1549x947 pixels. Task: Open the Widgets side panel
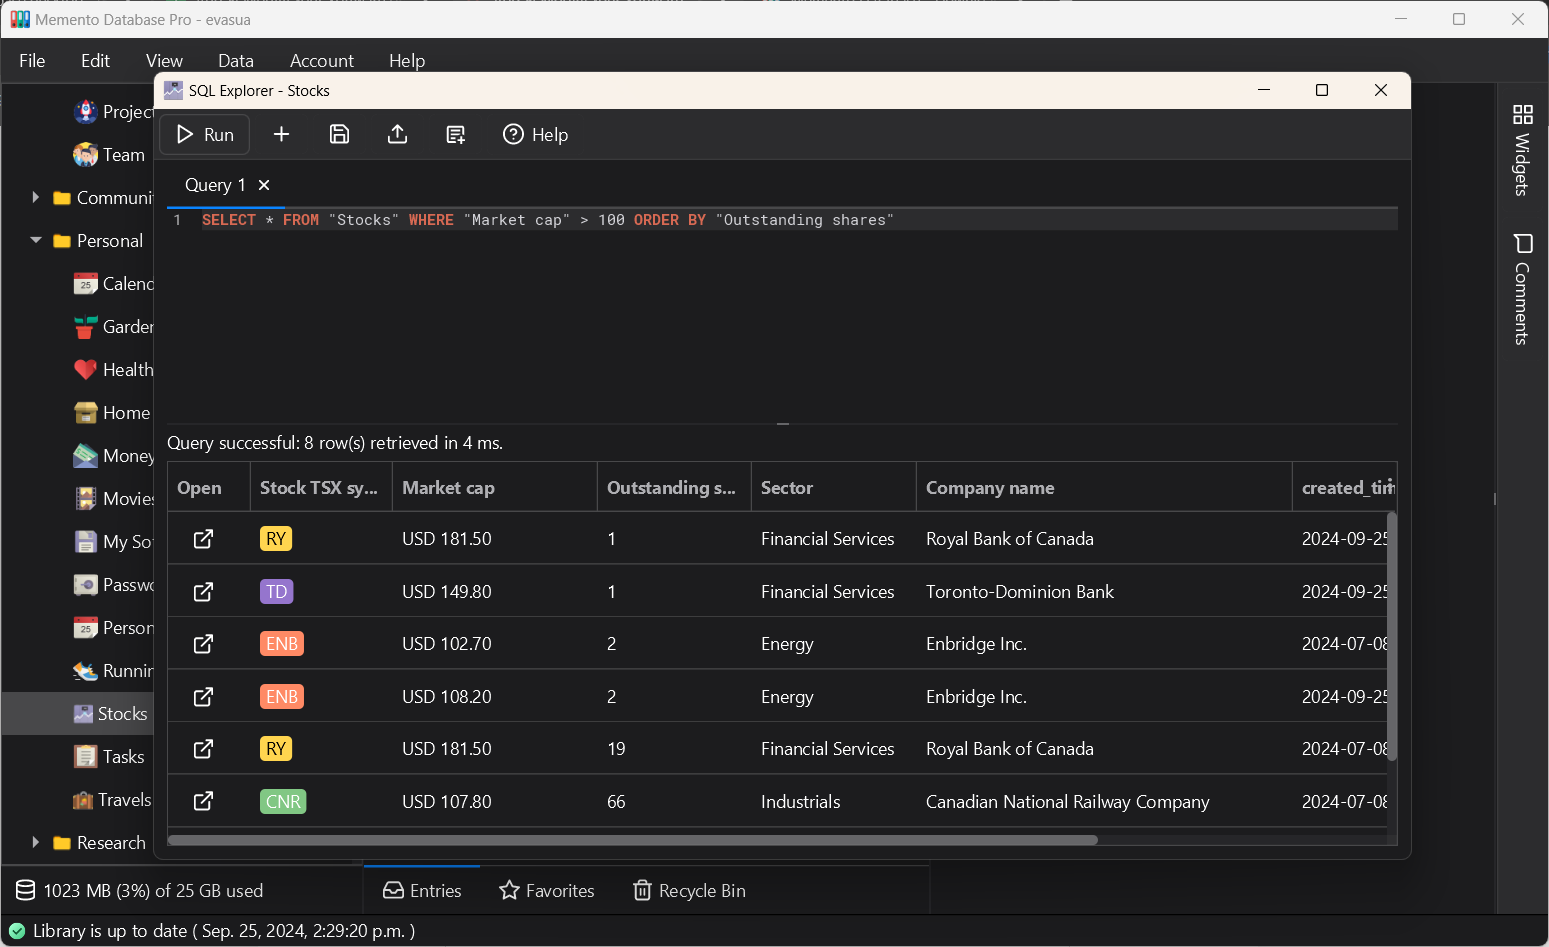[x=1522, y=150]
